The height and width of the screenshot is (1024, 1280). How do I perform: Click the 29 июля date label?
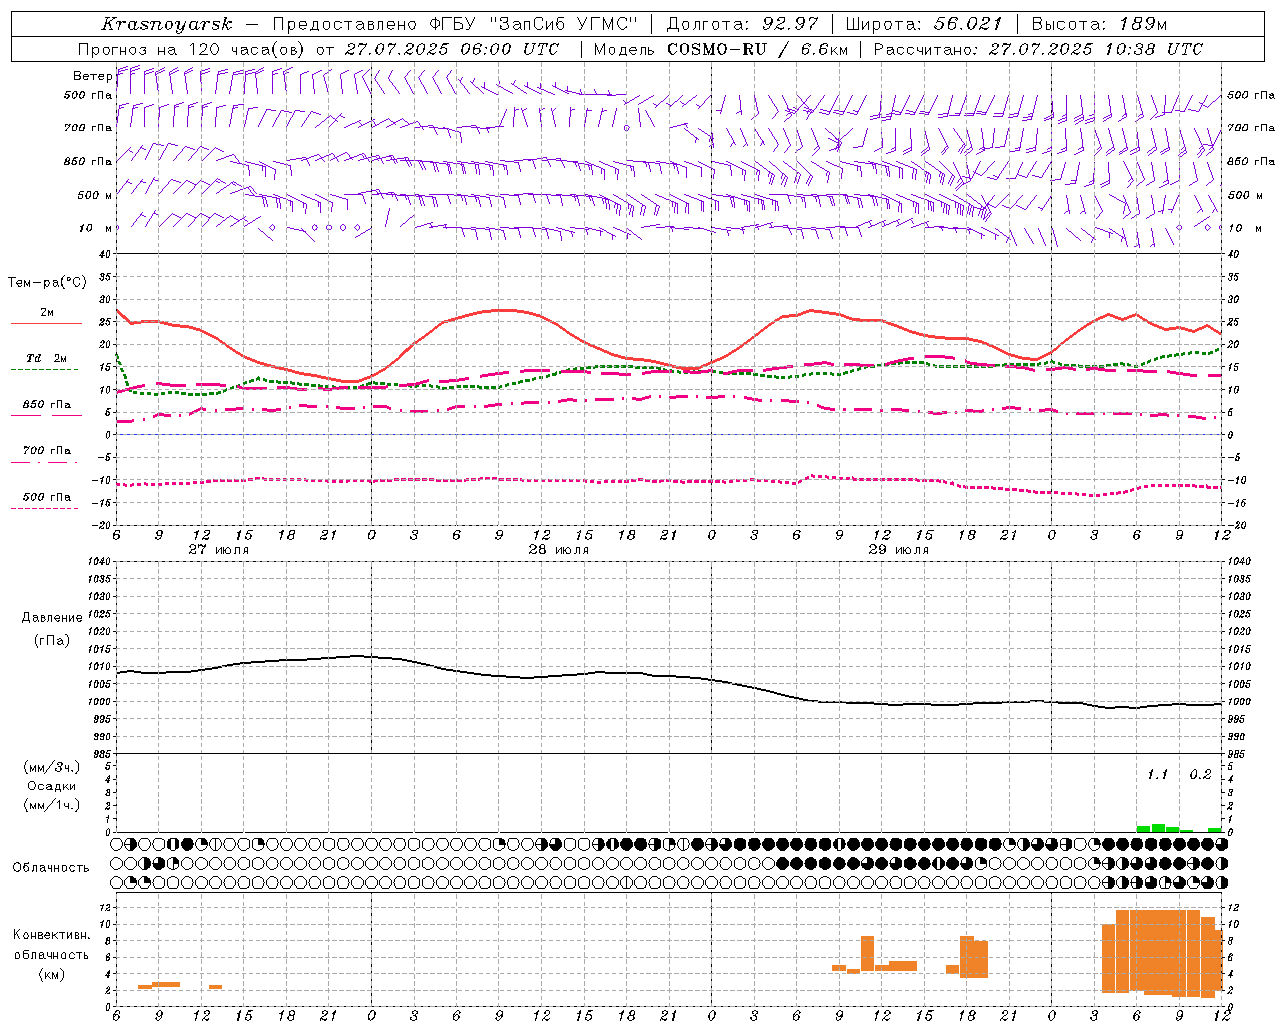899,550
